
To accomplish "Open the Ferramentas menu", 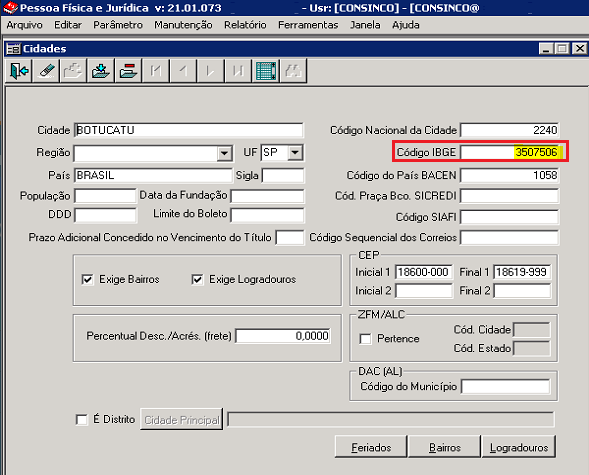I will [308, 25].
